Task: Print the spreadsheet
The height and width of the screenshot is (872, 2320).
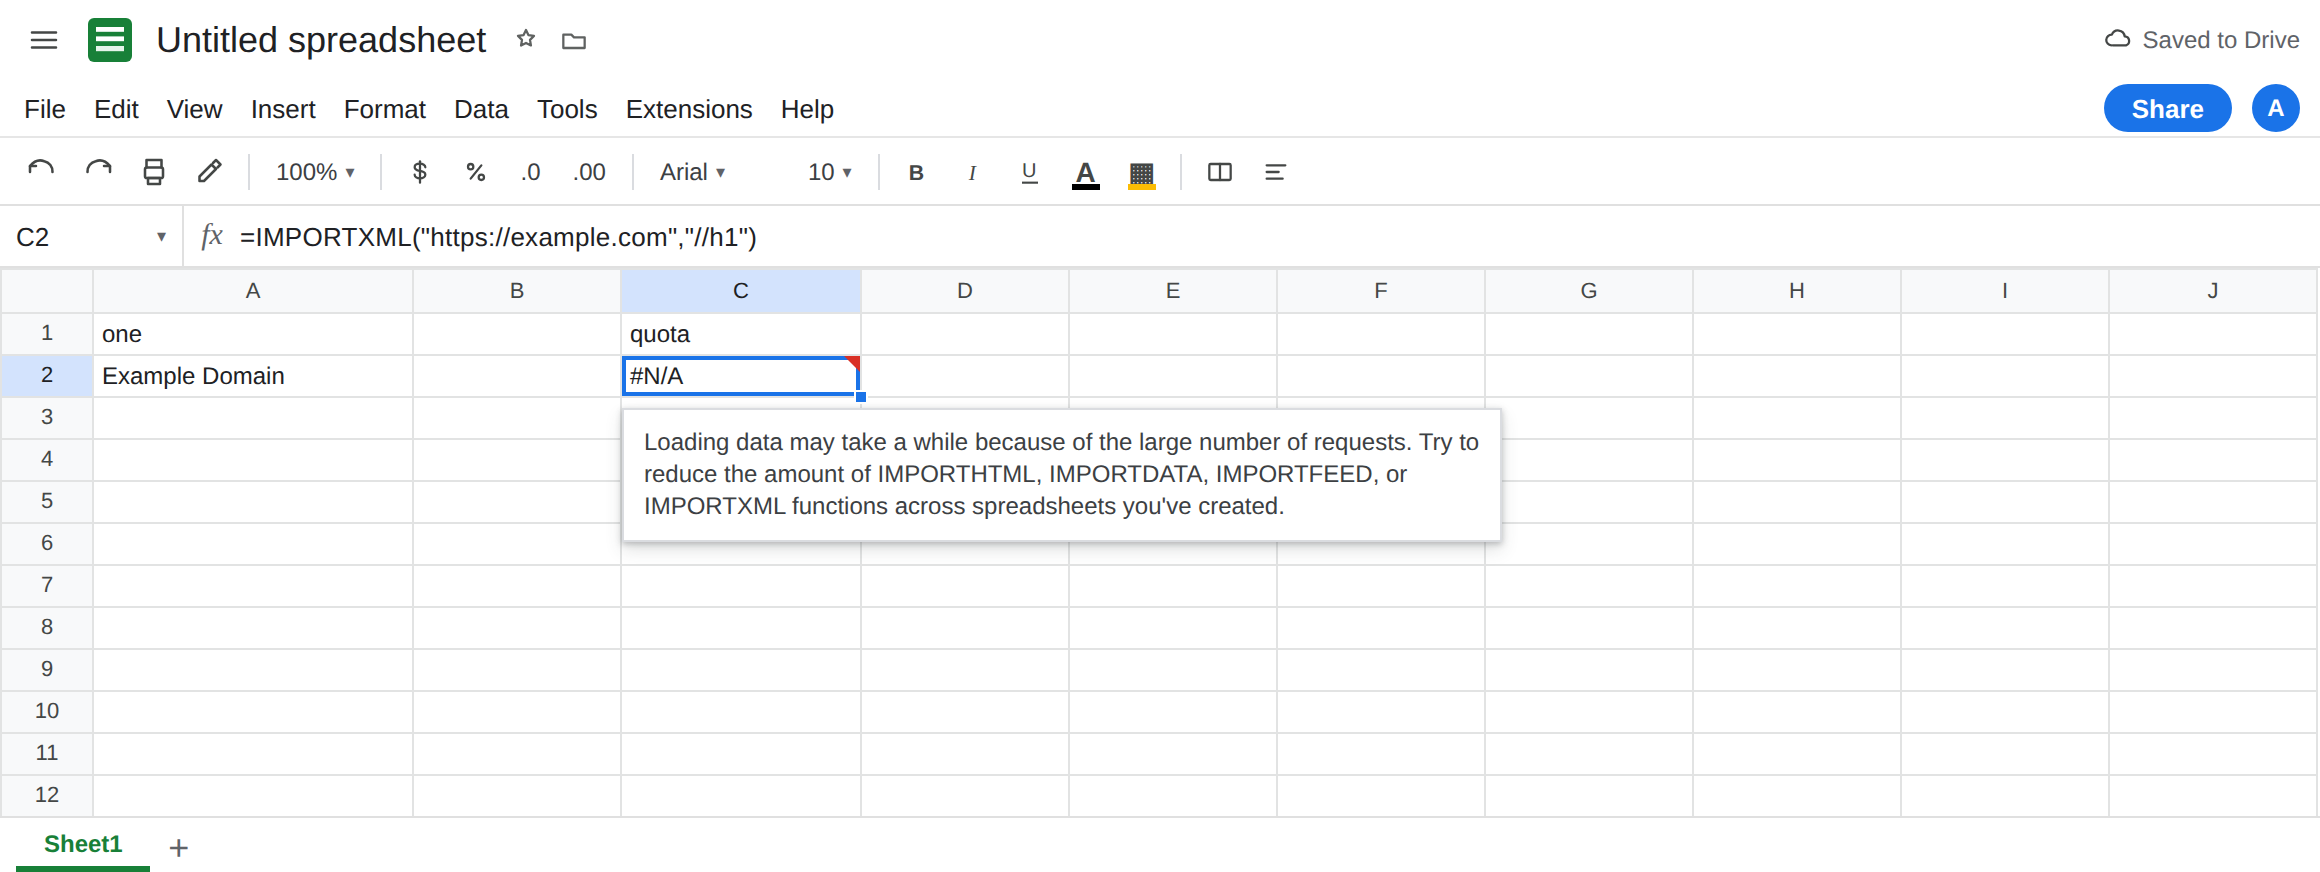Action: (x=154, y=172)
